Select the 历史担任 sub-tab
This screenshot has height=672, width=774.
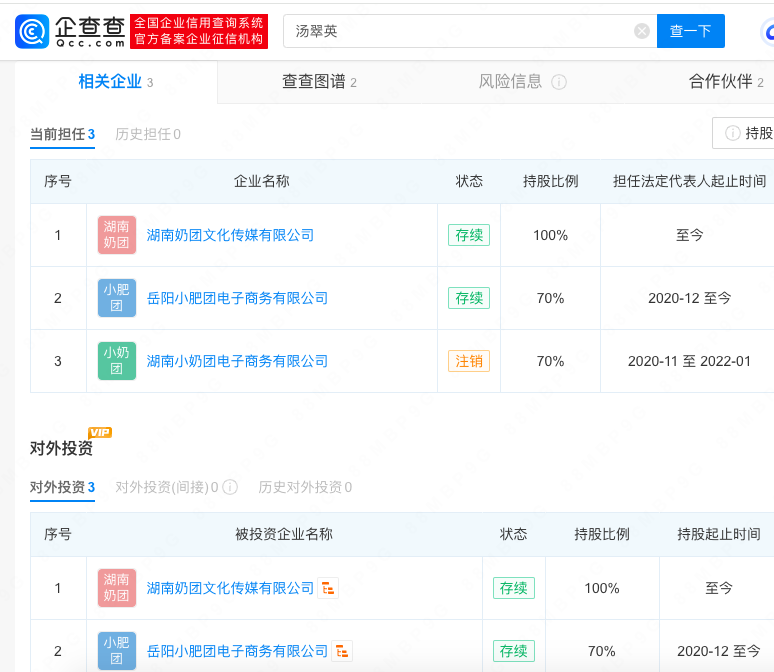coord(148,134)
